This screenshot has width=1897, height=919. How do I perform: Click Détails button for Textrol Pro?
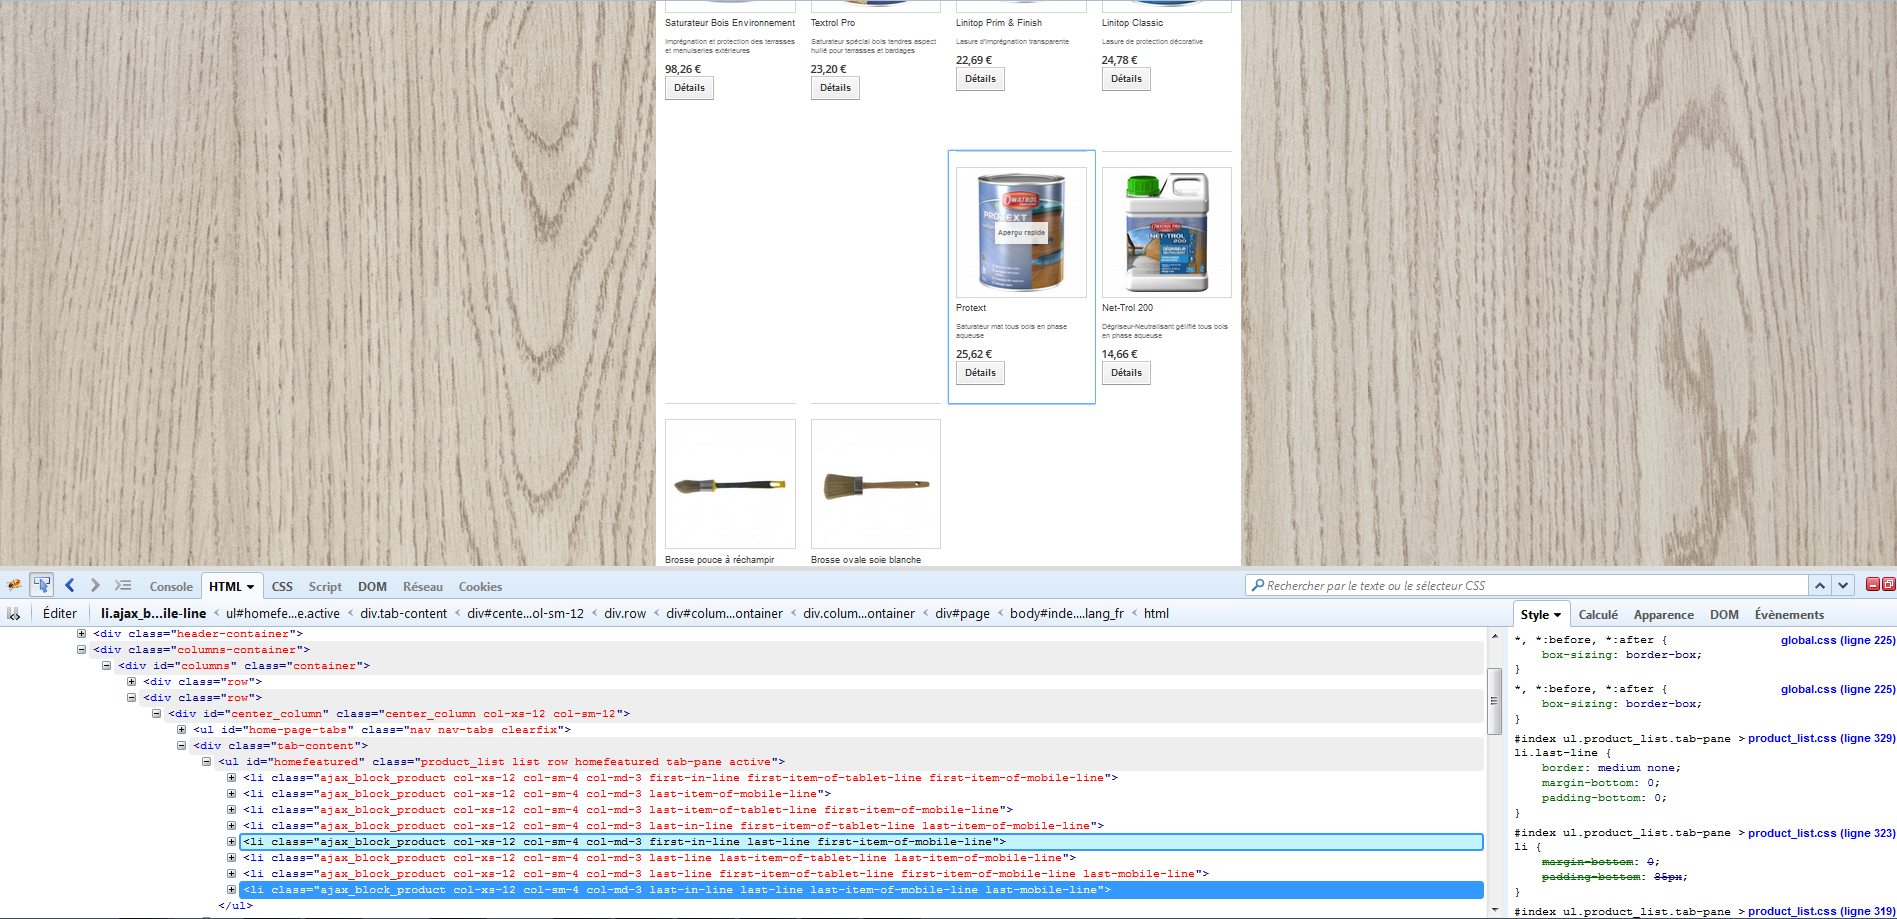pyautogui.click(x=835, y=88)
